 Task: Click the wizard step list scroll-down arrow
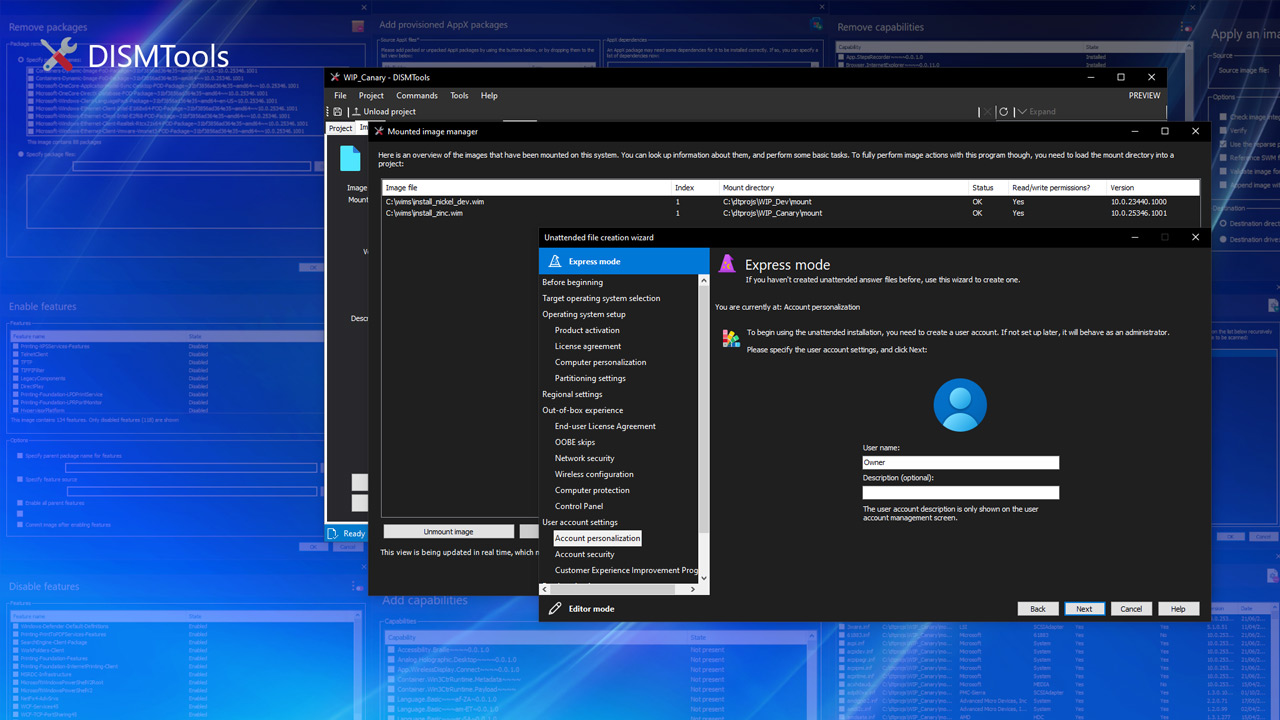tap(704, 578)
